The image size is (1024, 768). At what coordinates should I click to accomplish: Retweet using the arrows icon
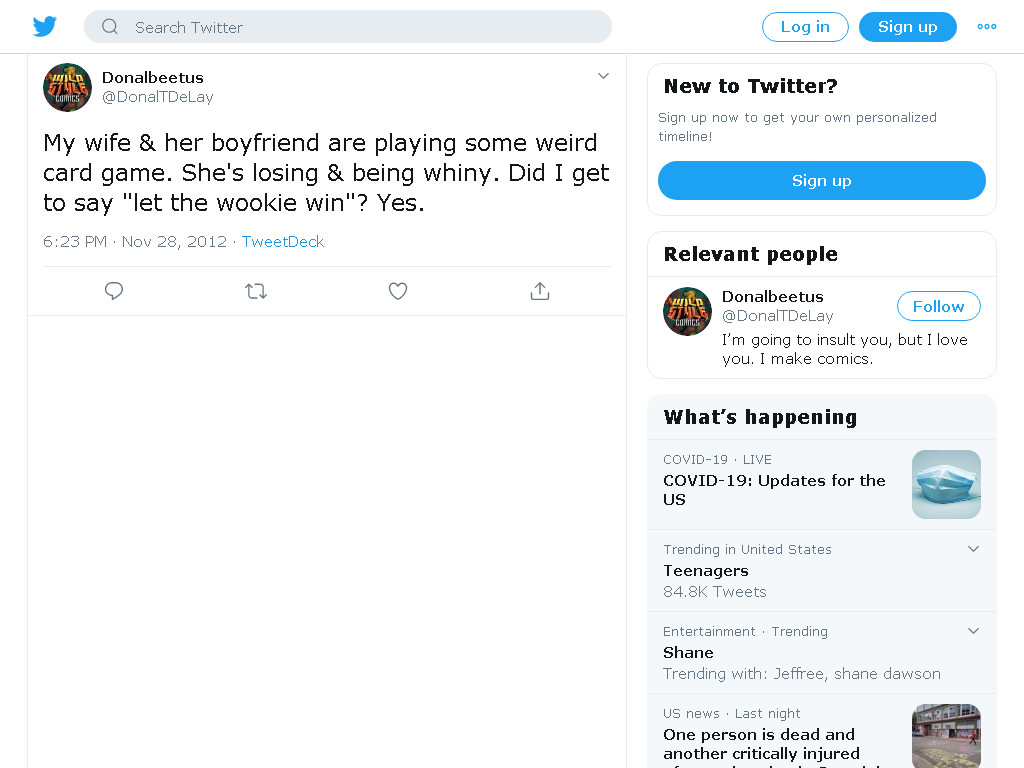tap(256, 291)
